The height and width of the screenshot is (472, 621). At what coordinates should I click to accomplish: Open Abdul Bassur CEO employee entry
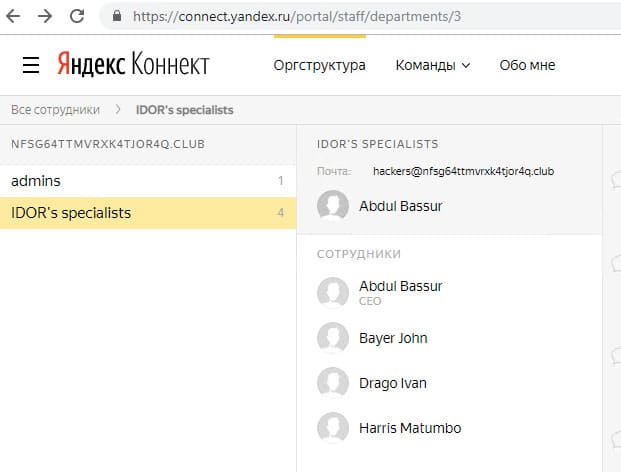click(x=401, y=286)
